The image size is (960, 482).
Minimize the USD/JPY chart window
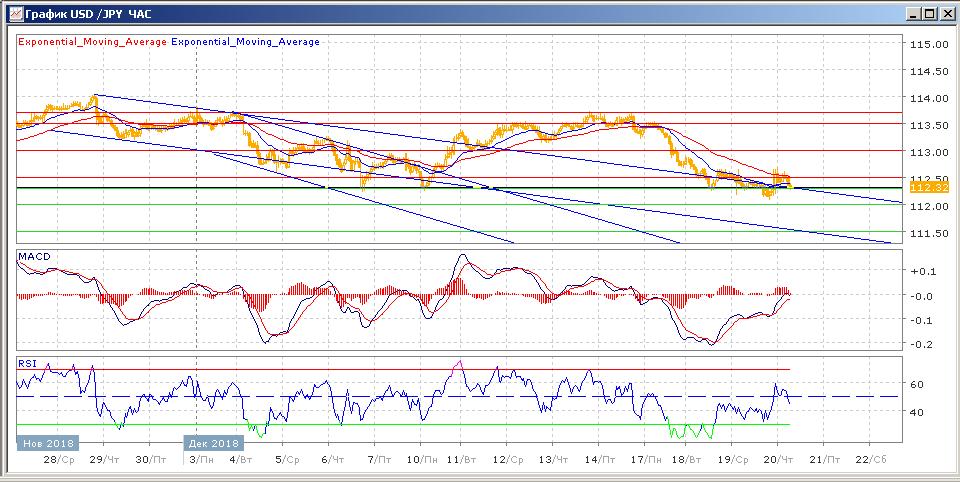(914, 13)
